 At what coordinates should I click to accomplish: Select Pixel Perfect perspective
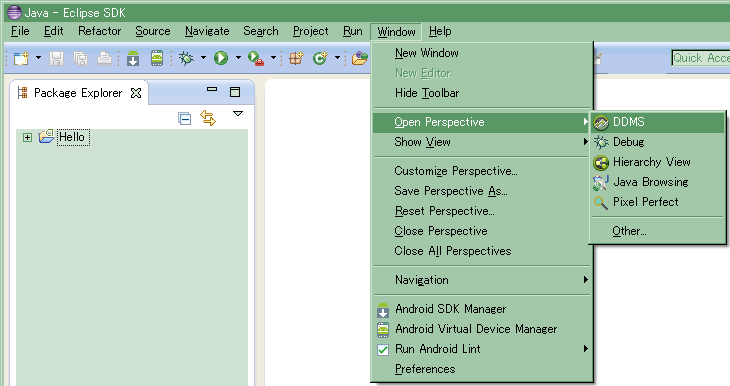click(x=658, y=202)
